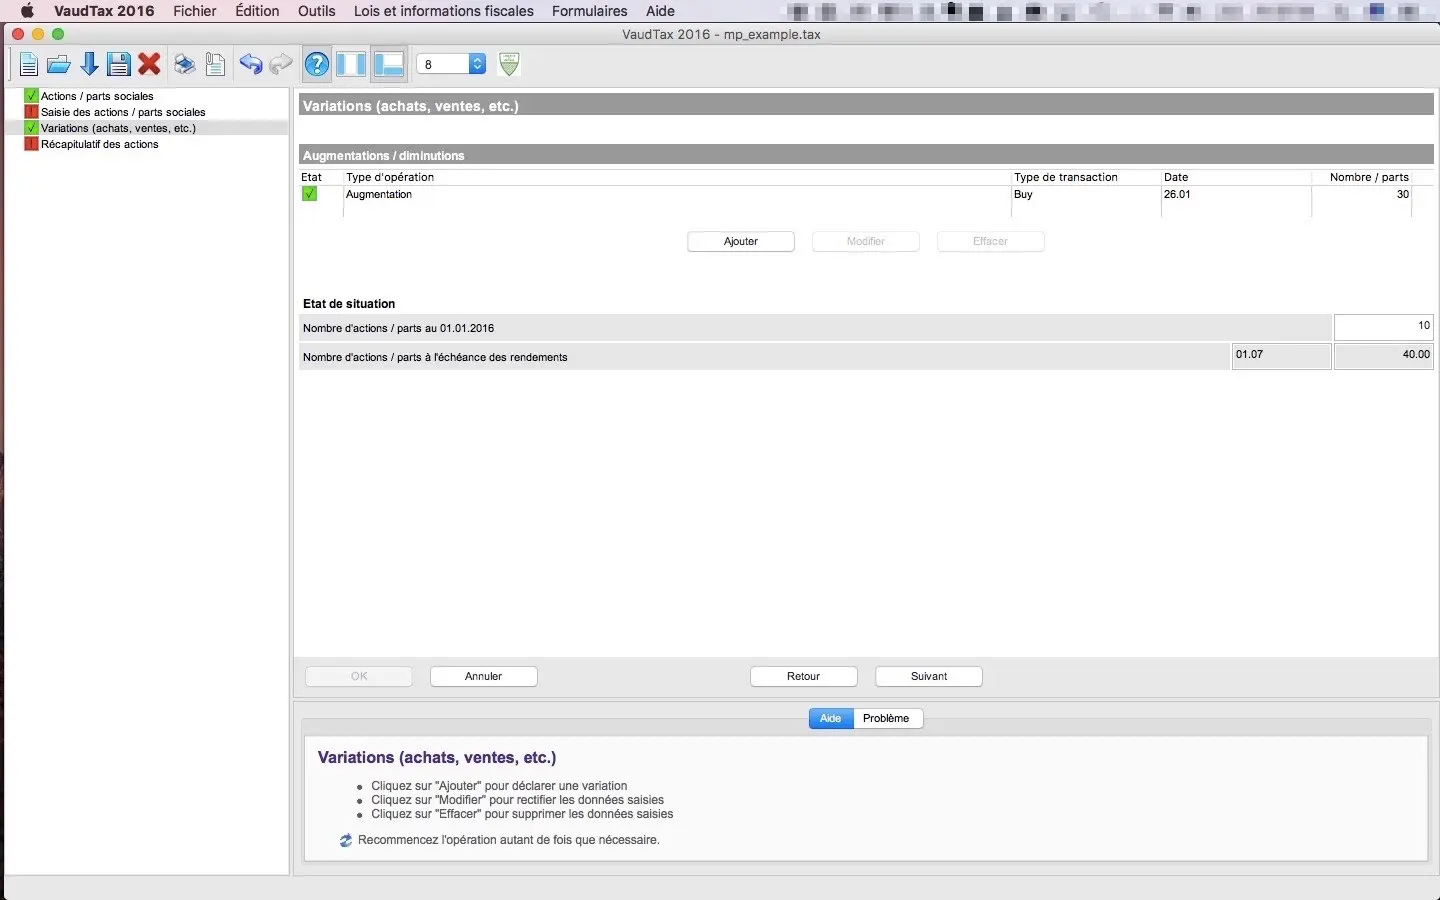The width and height of the screenshot is (1440, 900).
Task: Click the Nombre d'actions / parts au 01.01.2016 label
Action: click(x=399, y=328)
